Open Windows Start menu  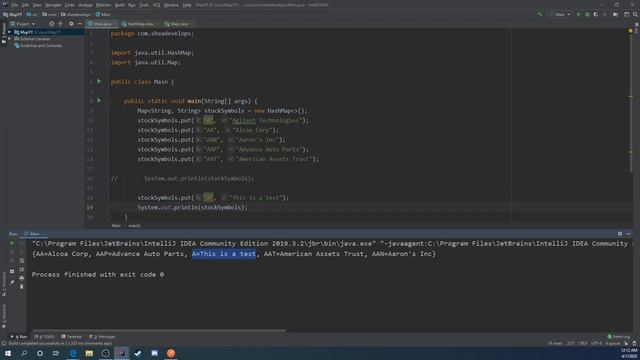8,353
